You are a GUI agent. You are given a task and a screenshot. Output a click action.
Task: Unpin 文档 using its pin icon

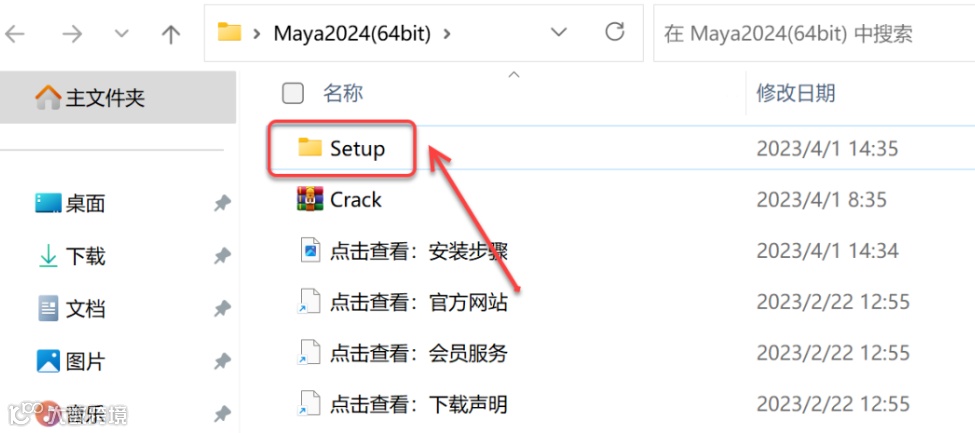pyautogui.click(x=222, y=309)
